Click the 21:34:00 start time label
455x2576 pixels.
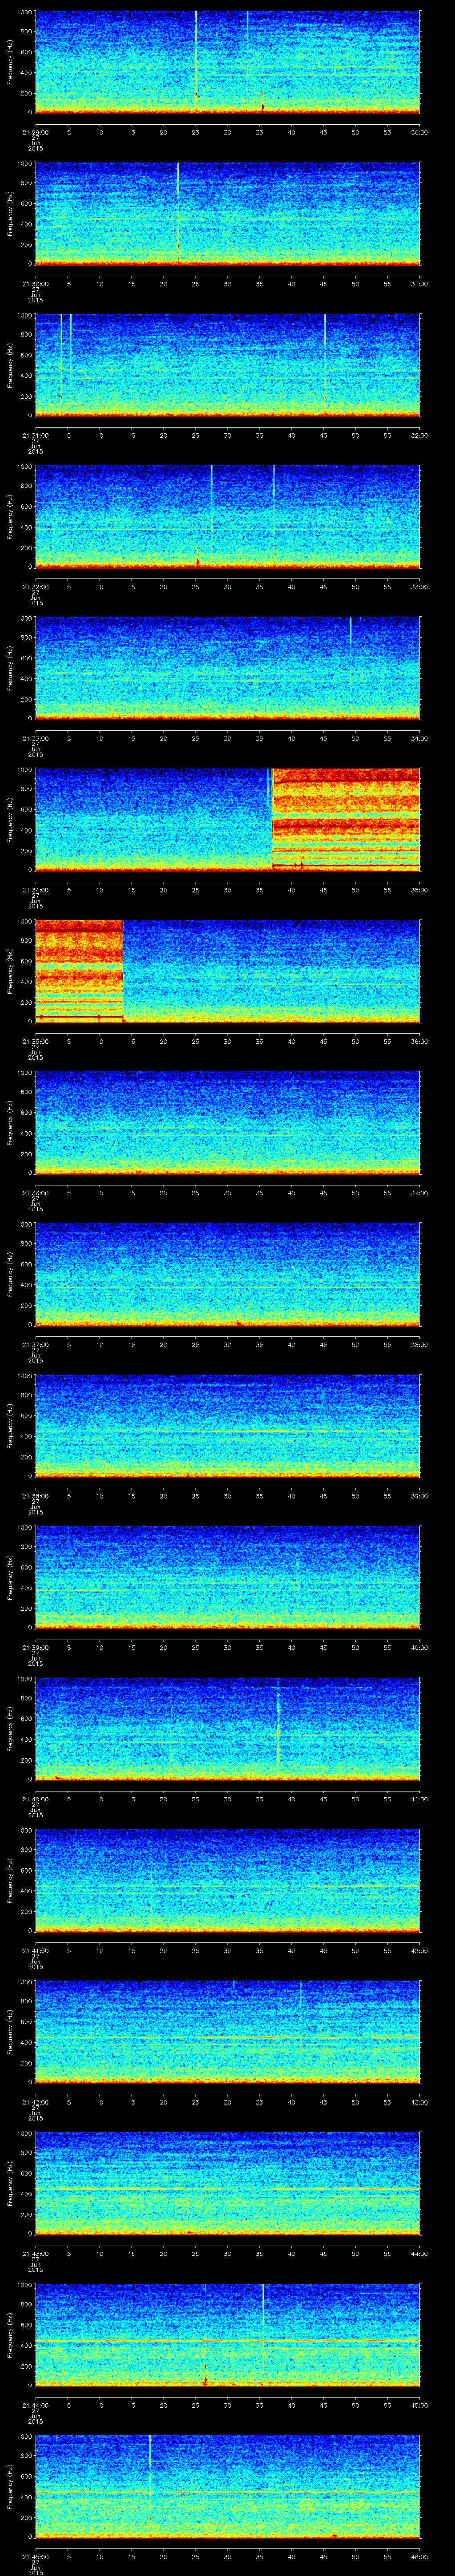click(x=35, y=890)
